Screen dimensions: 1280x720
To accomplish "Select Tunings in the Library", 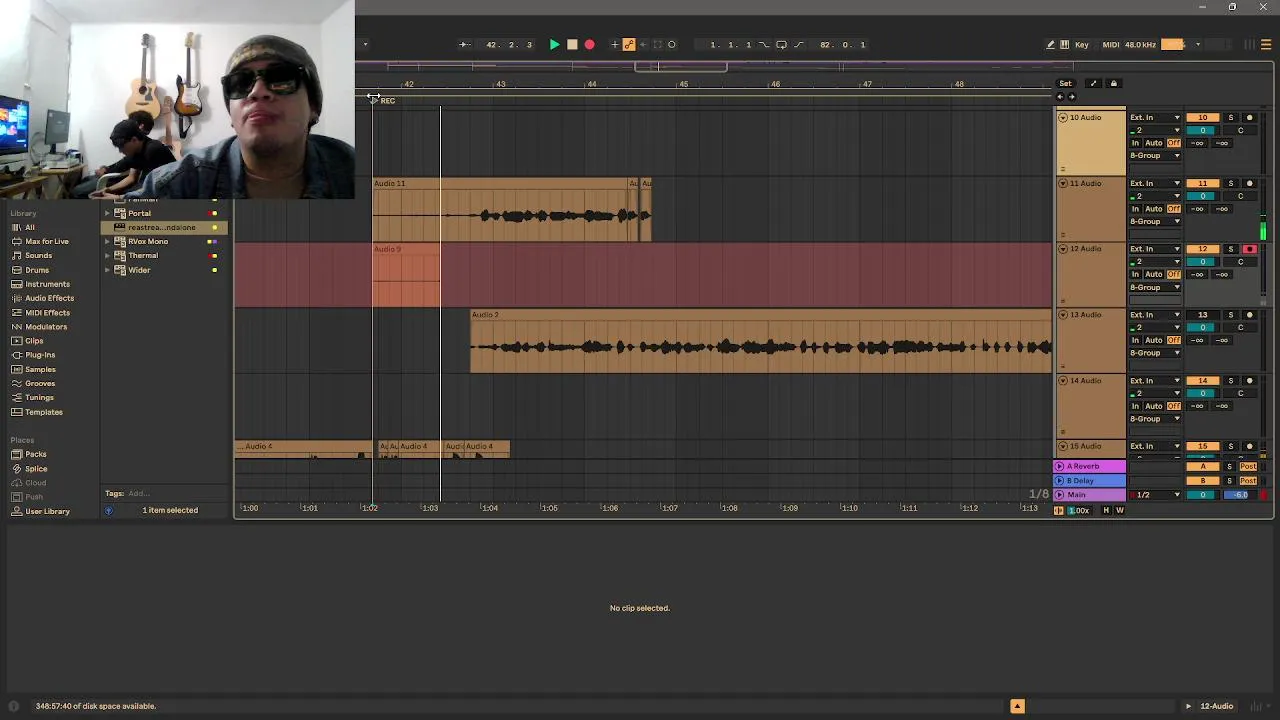I will point(39,398).
